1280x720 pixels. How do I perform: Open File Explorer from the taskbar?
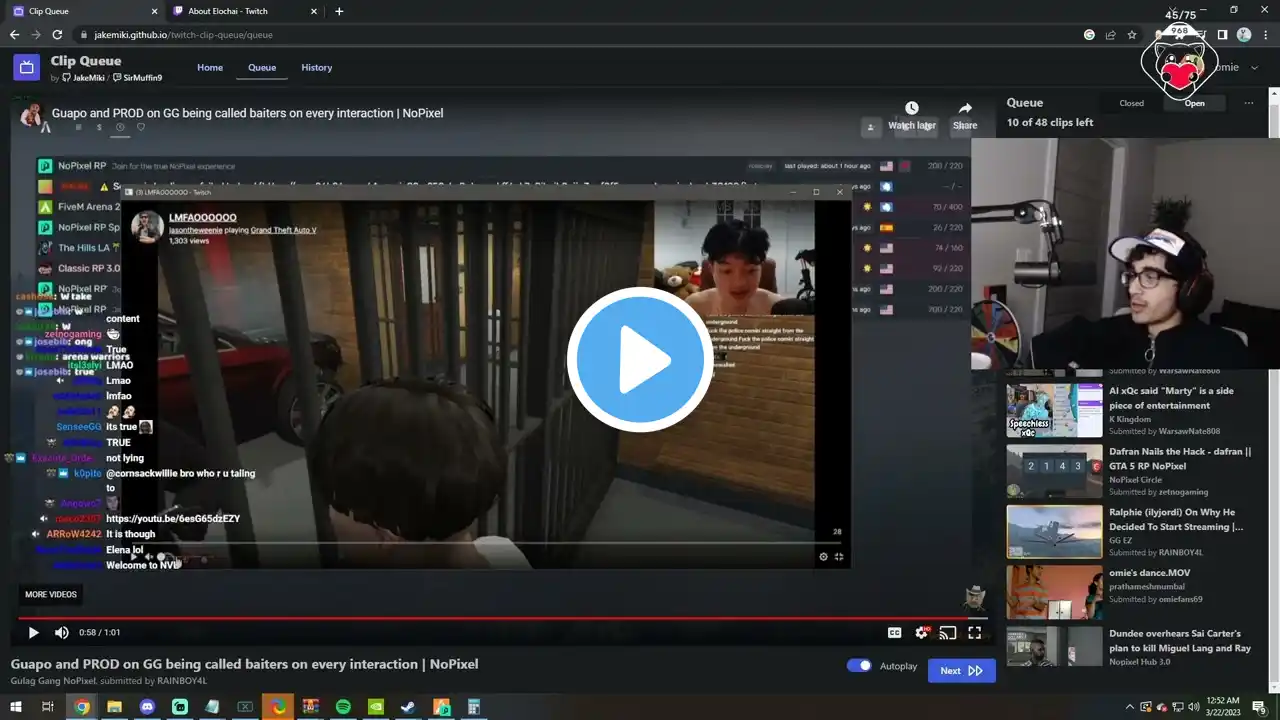114,707
